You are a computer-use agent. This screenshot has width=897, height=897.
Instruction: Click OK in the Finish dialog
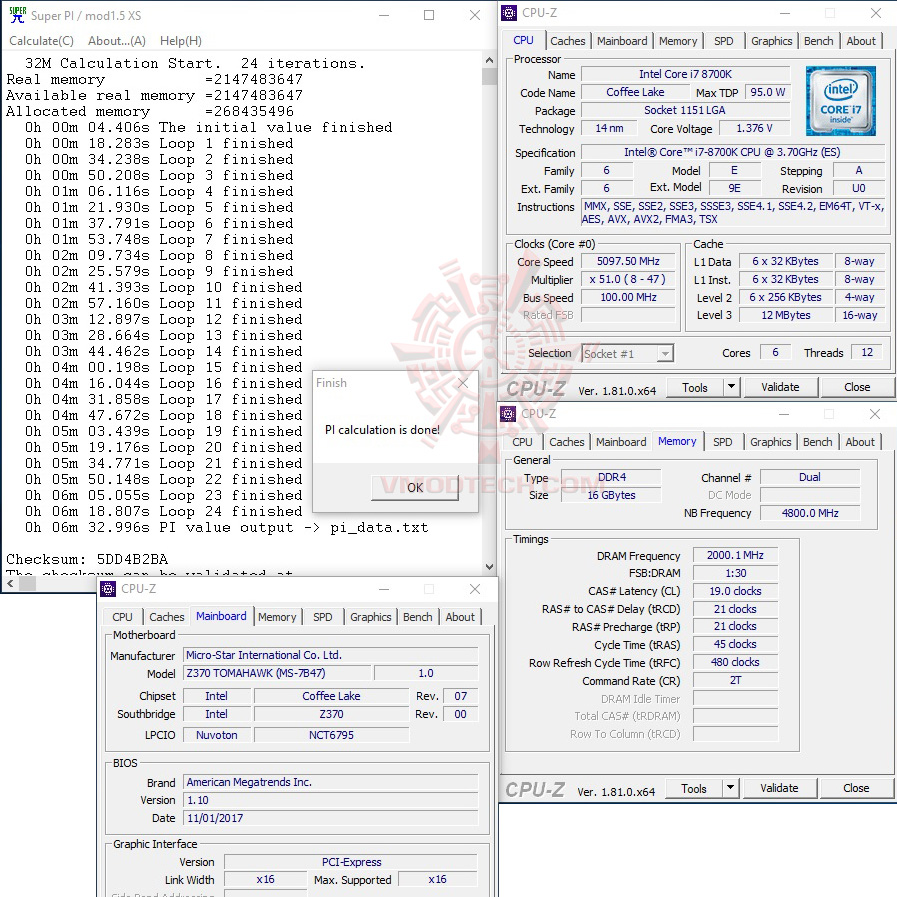[415, 487]
